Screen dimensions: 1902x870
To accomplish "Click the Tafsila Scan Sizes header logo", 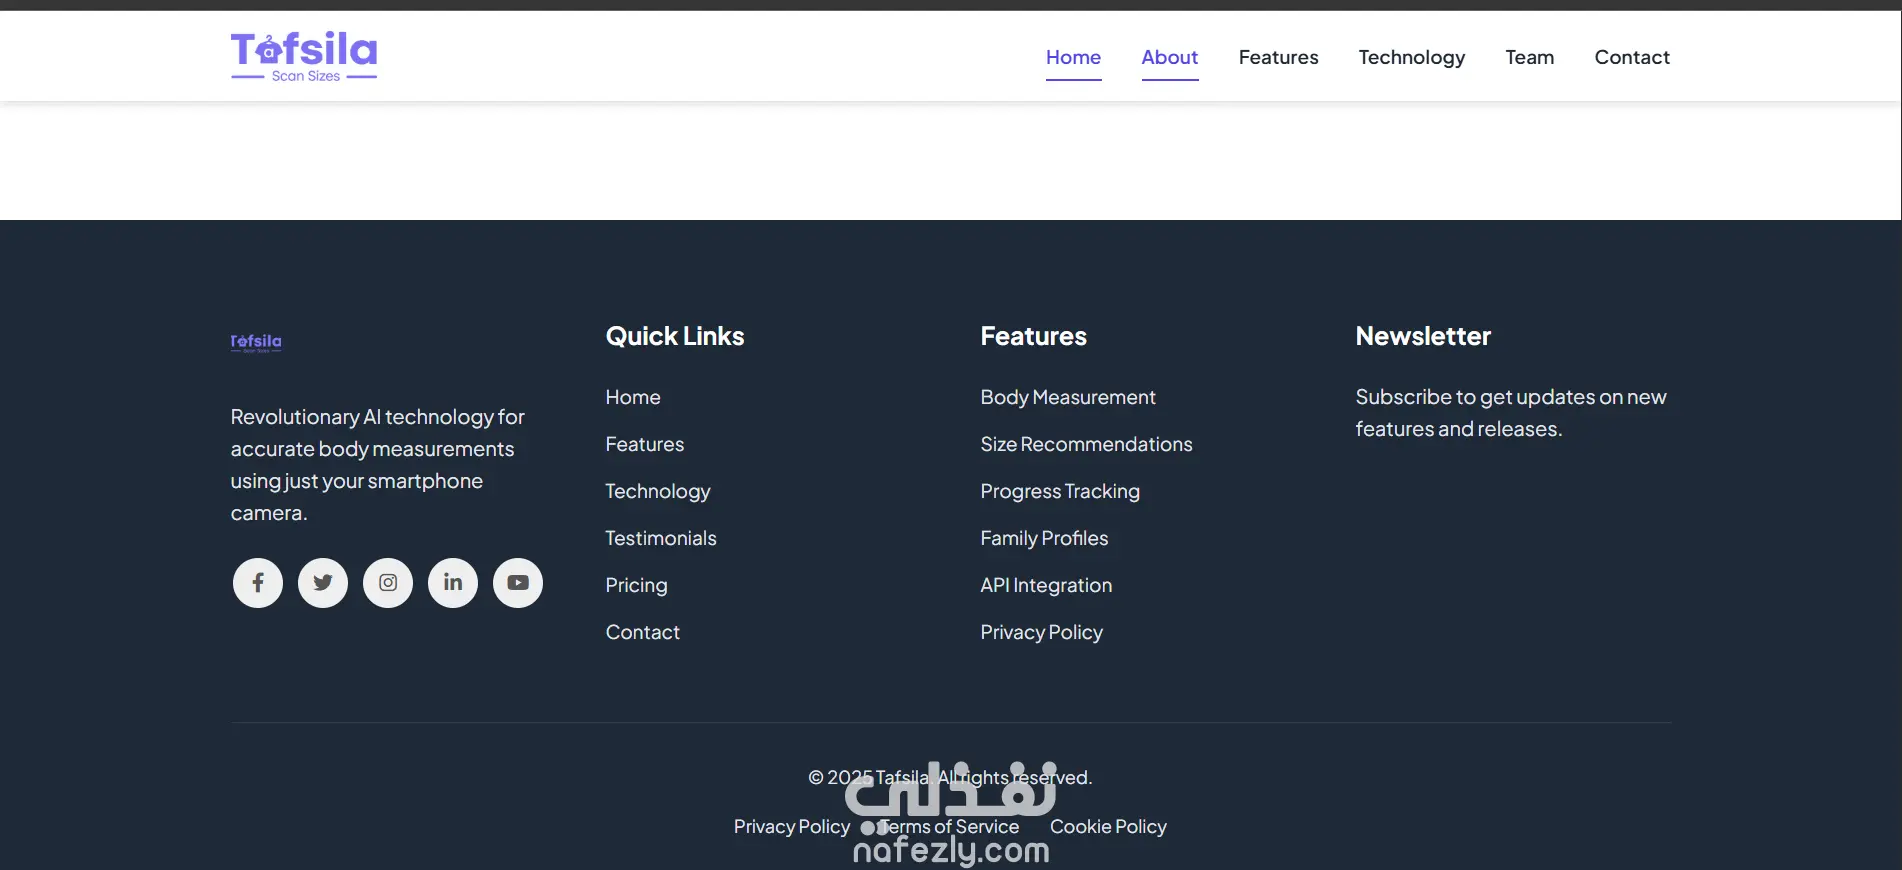I will [304, 56].
